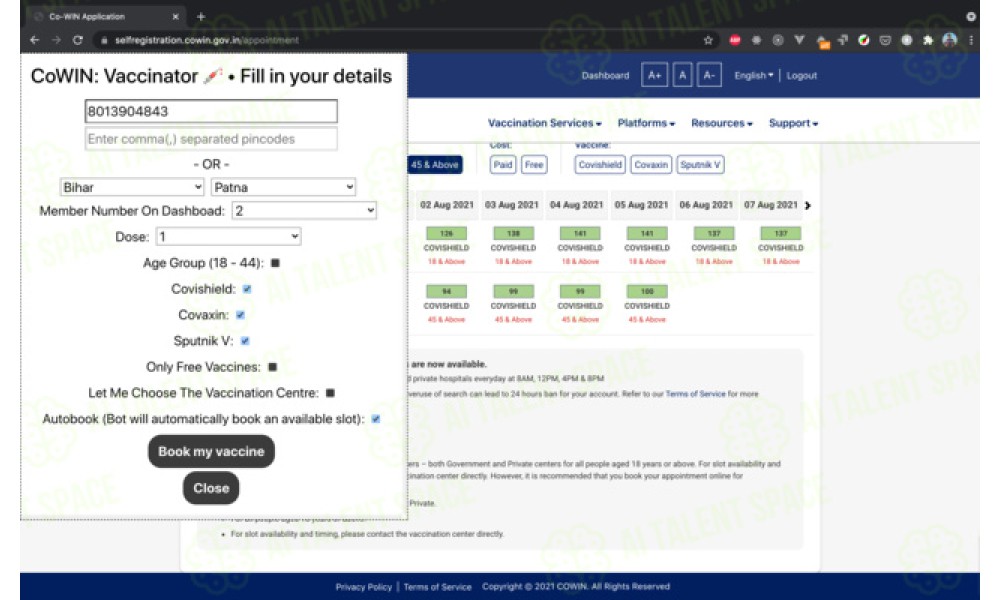Toggle the Paid cost filter
Viewport: 1000px width, 600px height.
[503, 165]
